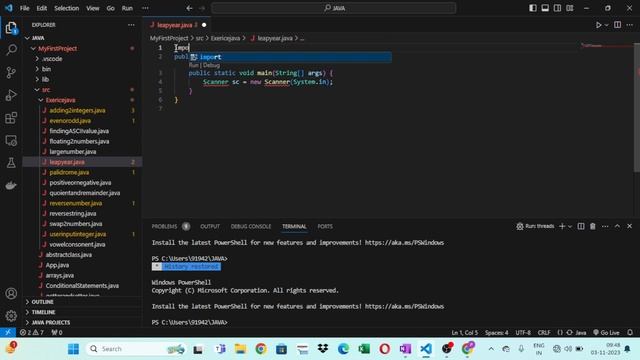Split the terminal
This screenshot has height=360, width=640.
click(580, 226)
